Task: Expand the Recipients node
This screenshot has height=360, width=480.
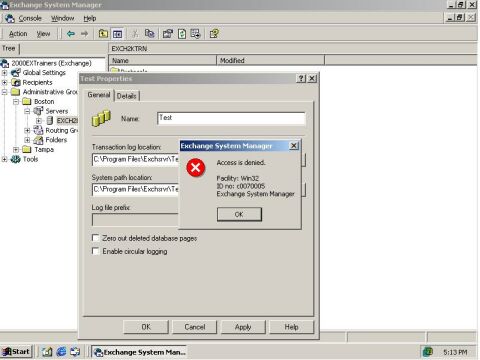Action: (x=4, y=82)
